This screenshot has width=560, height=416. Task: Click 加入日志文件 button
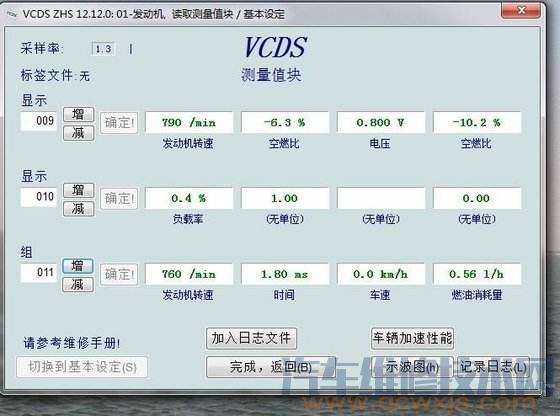tap(251, 338)
